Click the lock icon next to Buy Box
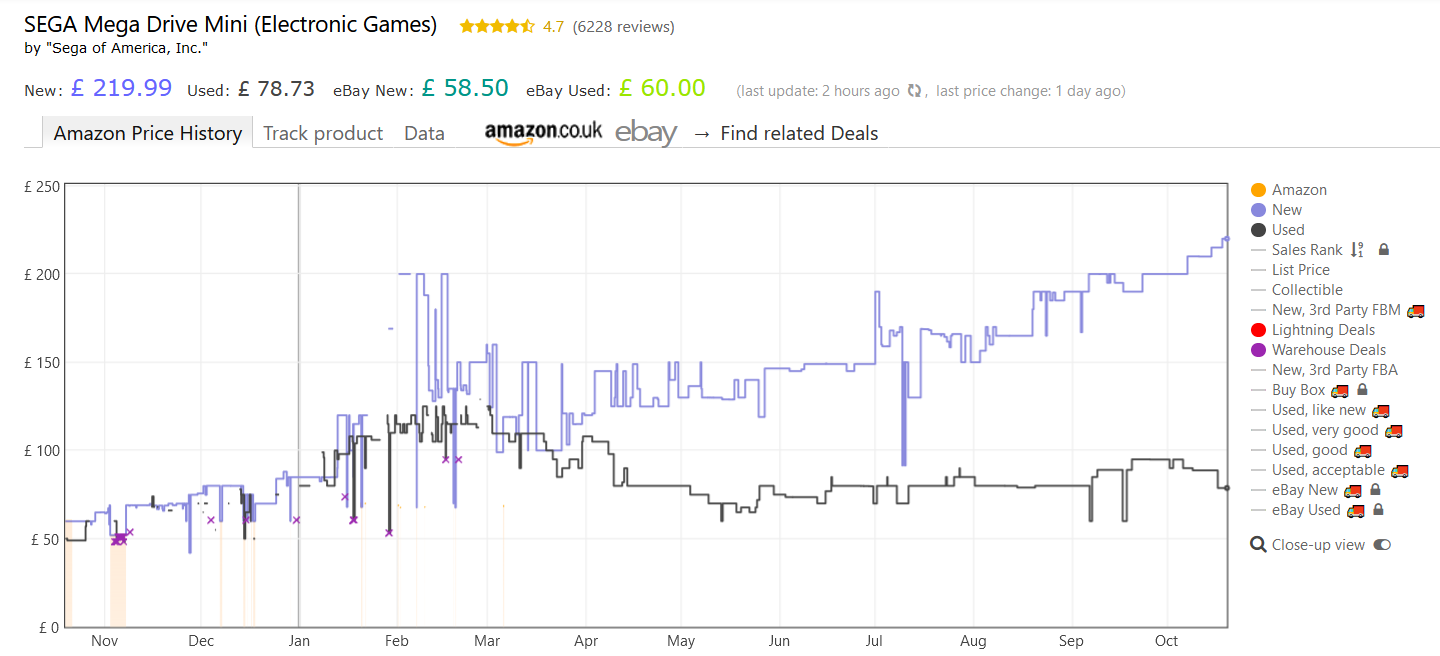The image size is (1440, 656). click(1362, 390)
